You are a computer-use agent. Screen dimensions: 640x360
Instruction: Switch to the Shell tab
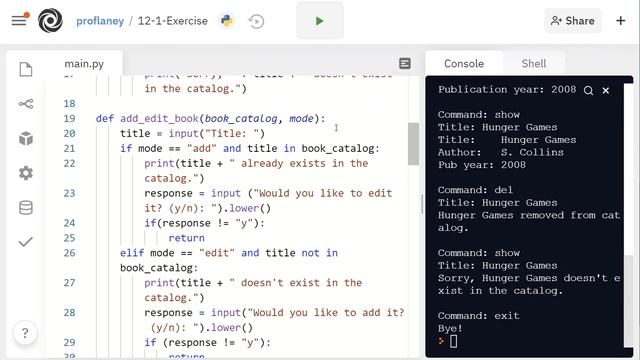tap(533, 64)
